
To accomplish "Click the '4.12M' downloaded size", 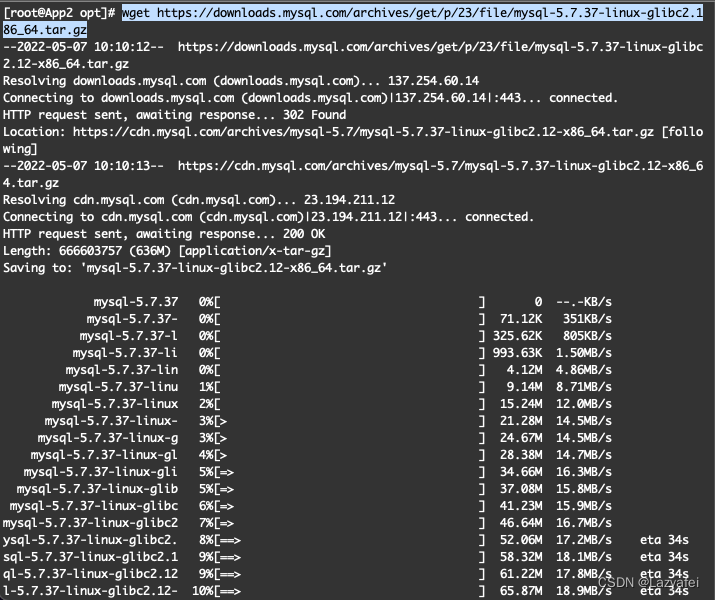I will [x=524, y=370].
